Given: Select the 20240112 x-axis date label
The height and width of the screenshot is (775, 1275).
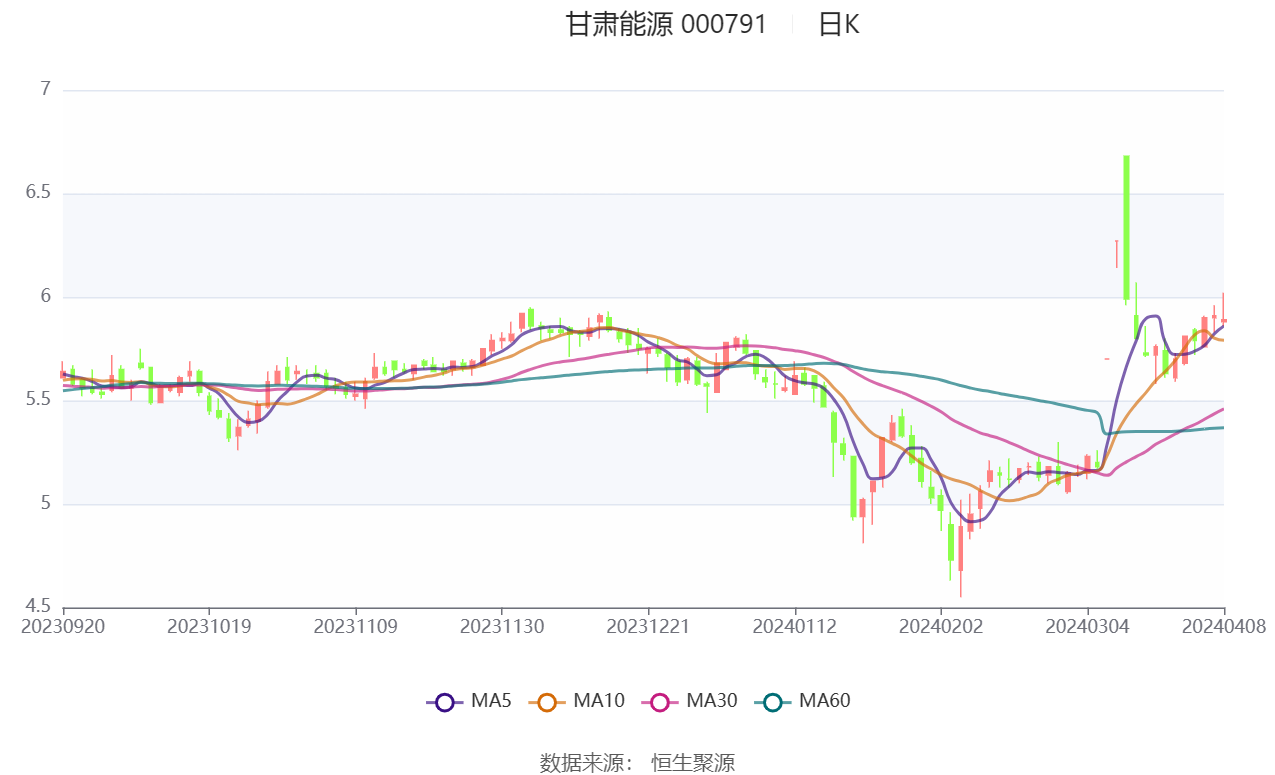Looking at the screenshot, I should coord(795,627).
